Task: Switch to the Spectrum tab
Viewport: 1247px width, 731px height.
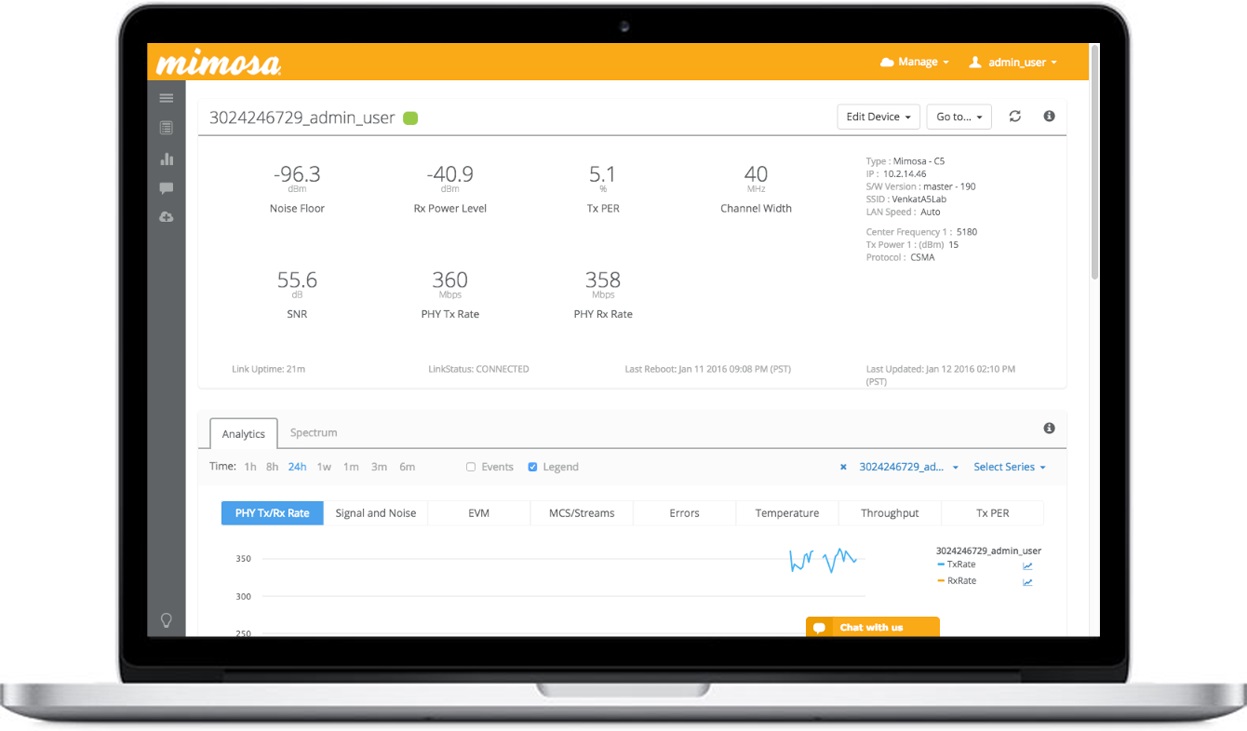Action: [313, 433]
